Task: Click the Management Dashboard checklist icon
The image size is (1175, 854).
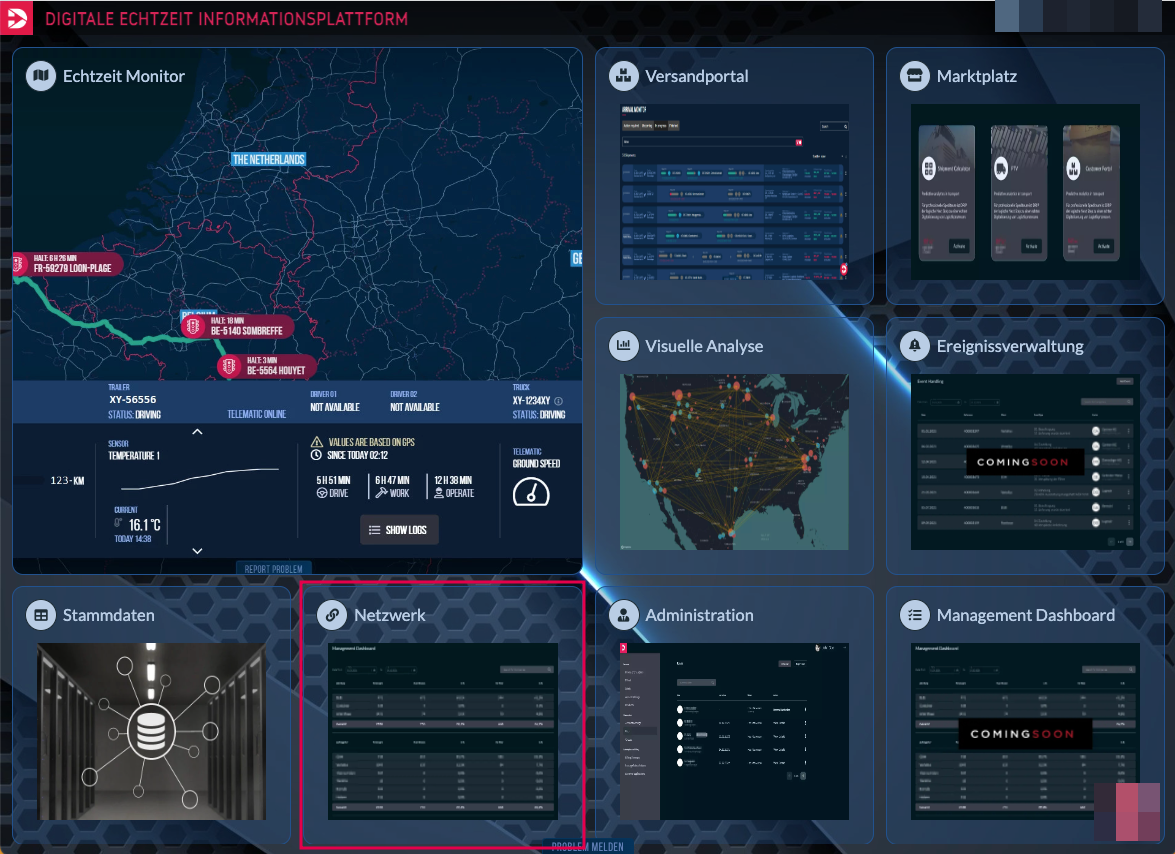Action: coord(914,615)
